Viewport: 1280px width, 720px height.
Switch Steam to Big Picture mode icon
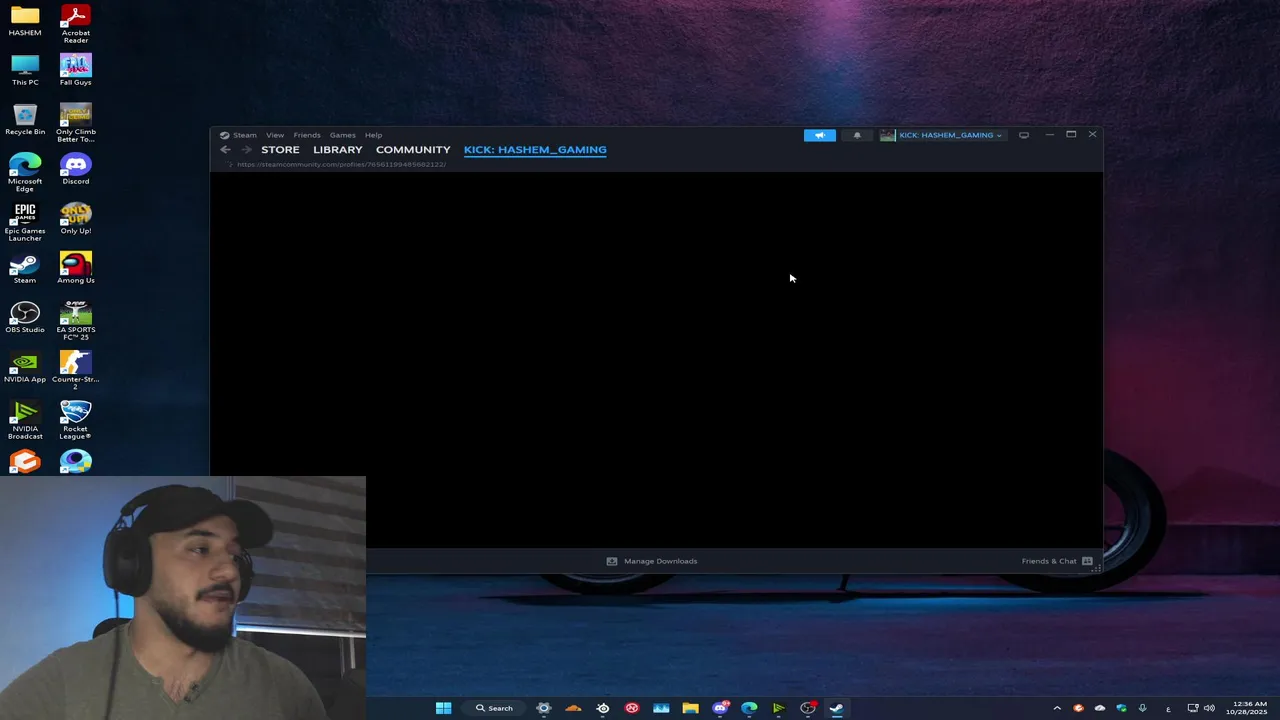point(1023,135)
